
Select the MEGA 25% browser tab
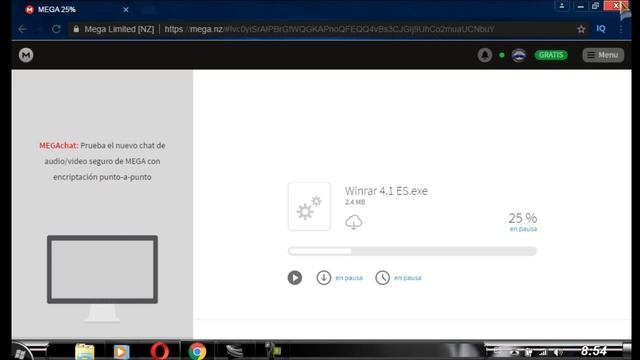(x=76, y=9)
